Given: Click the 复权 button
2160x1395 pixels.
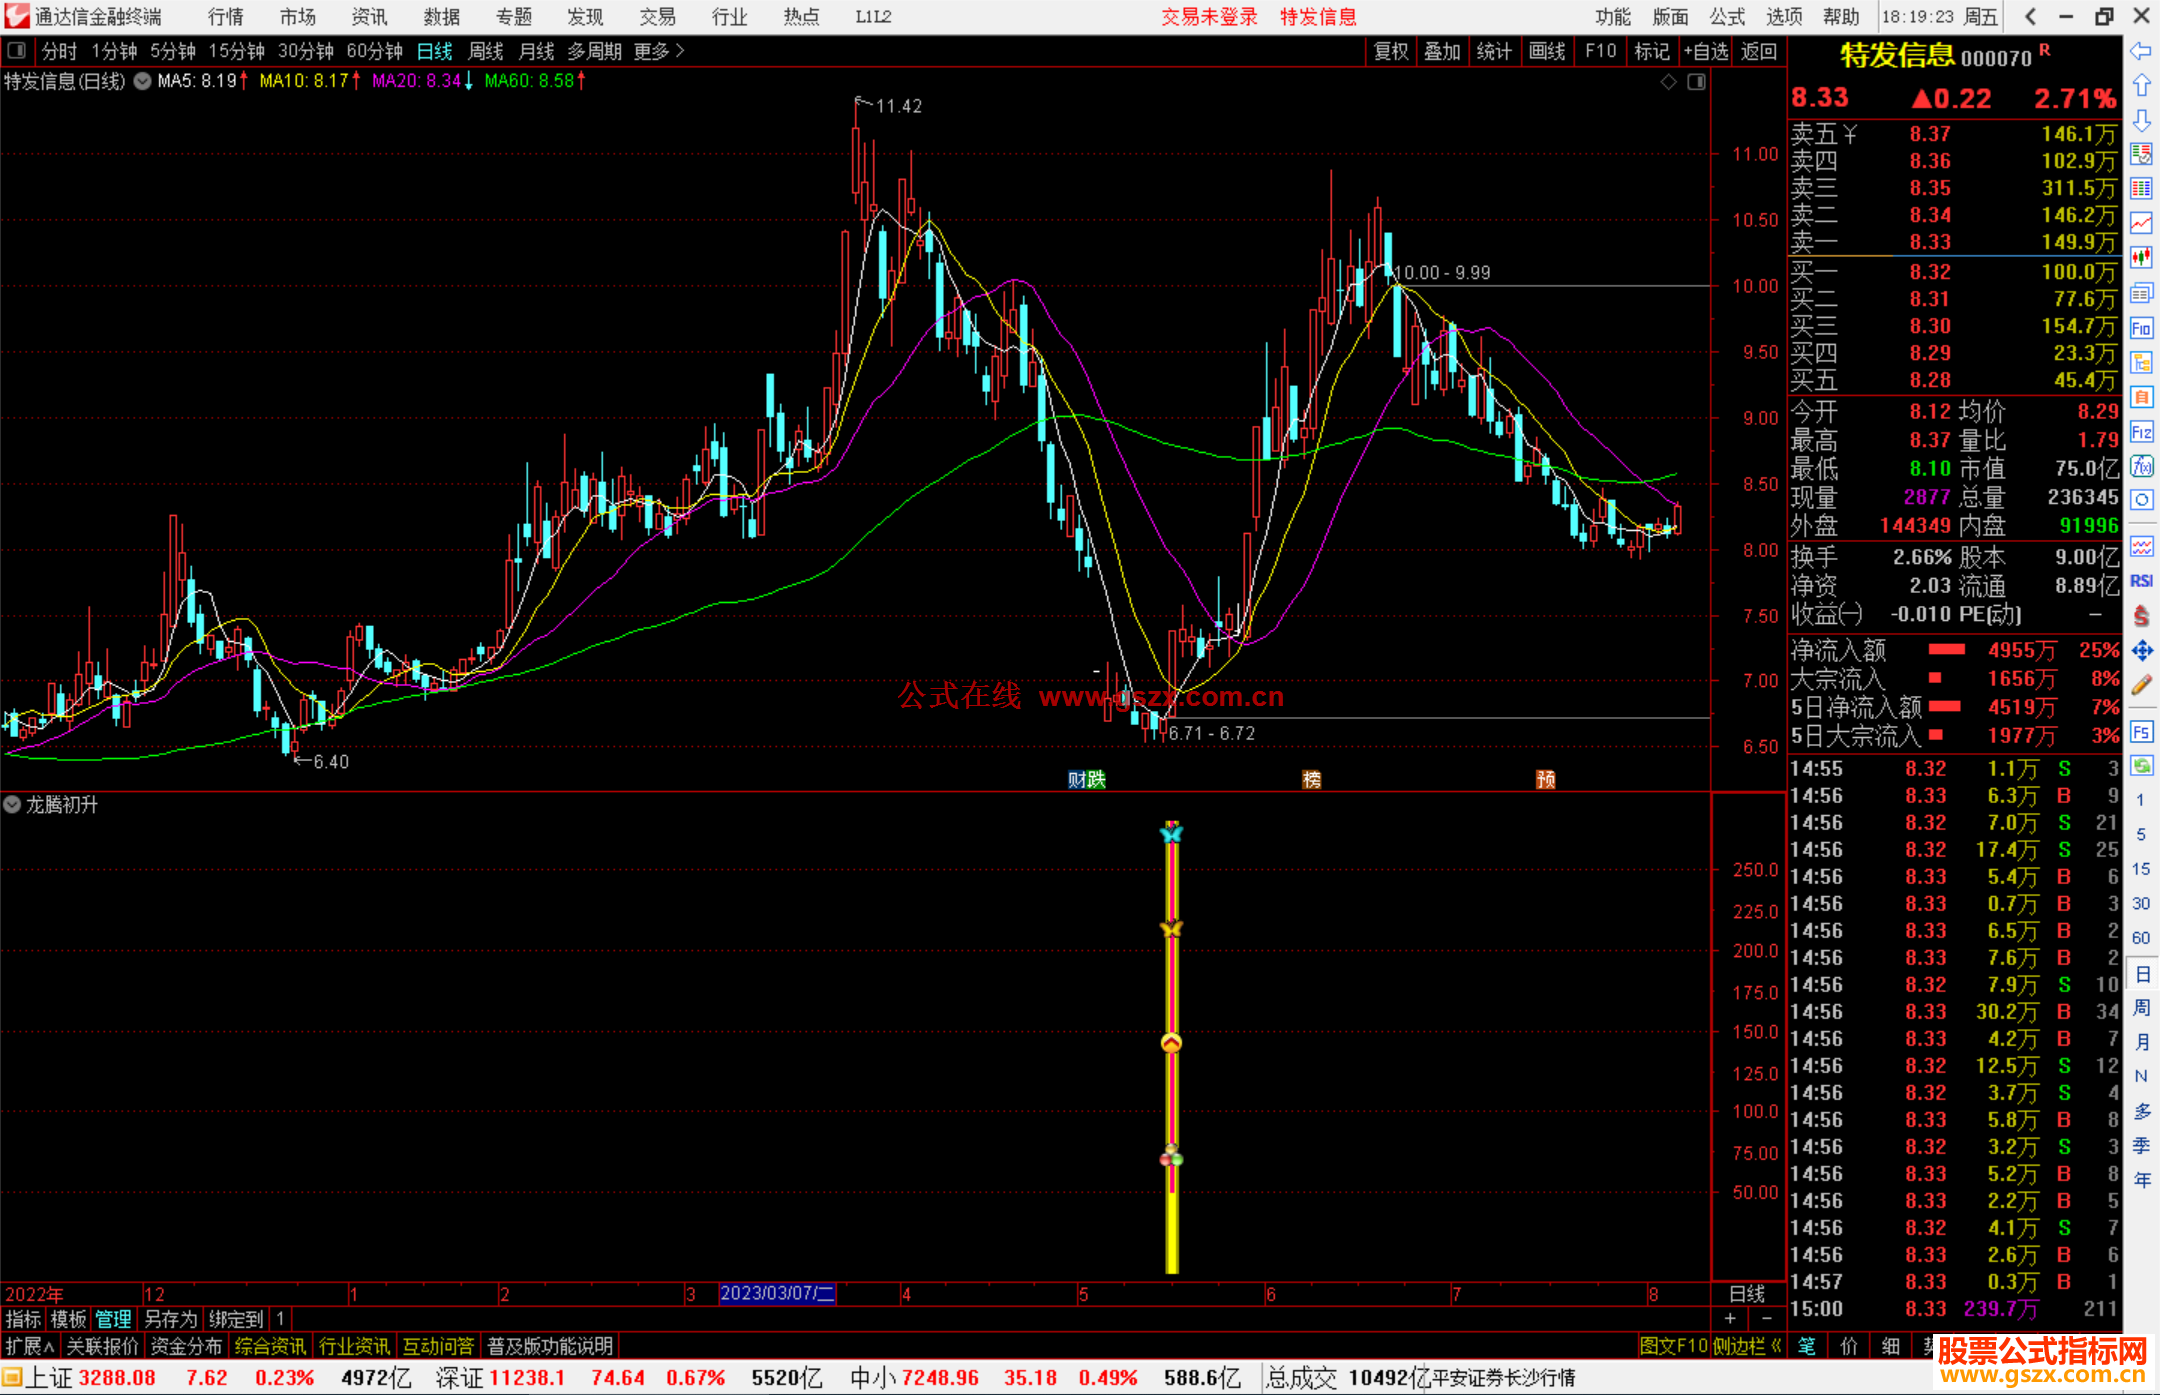Looking at the screenshot, I should point(1390,51).
